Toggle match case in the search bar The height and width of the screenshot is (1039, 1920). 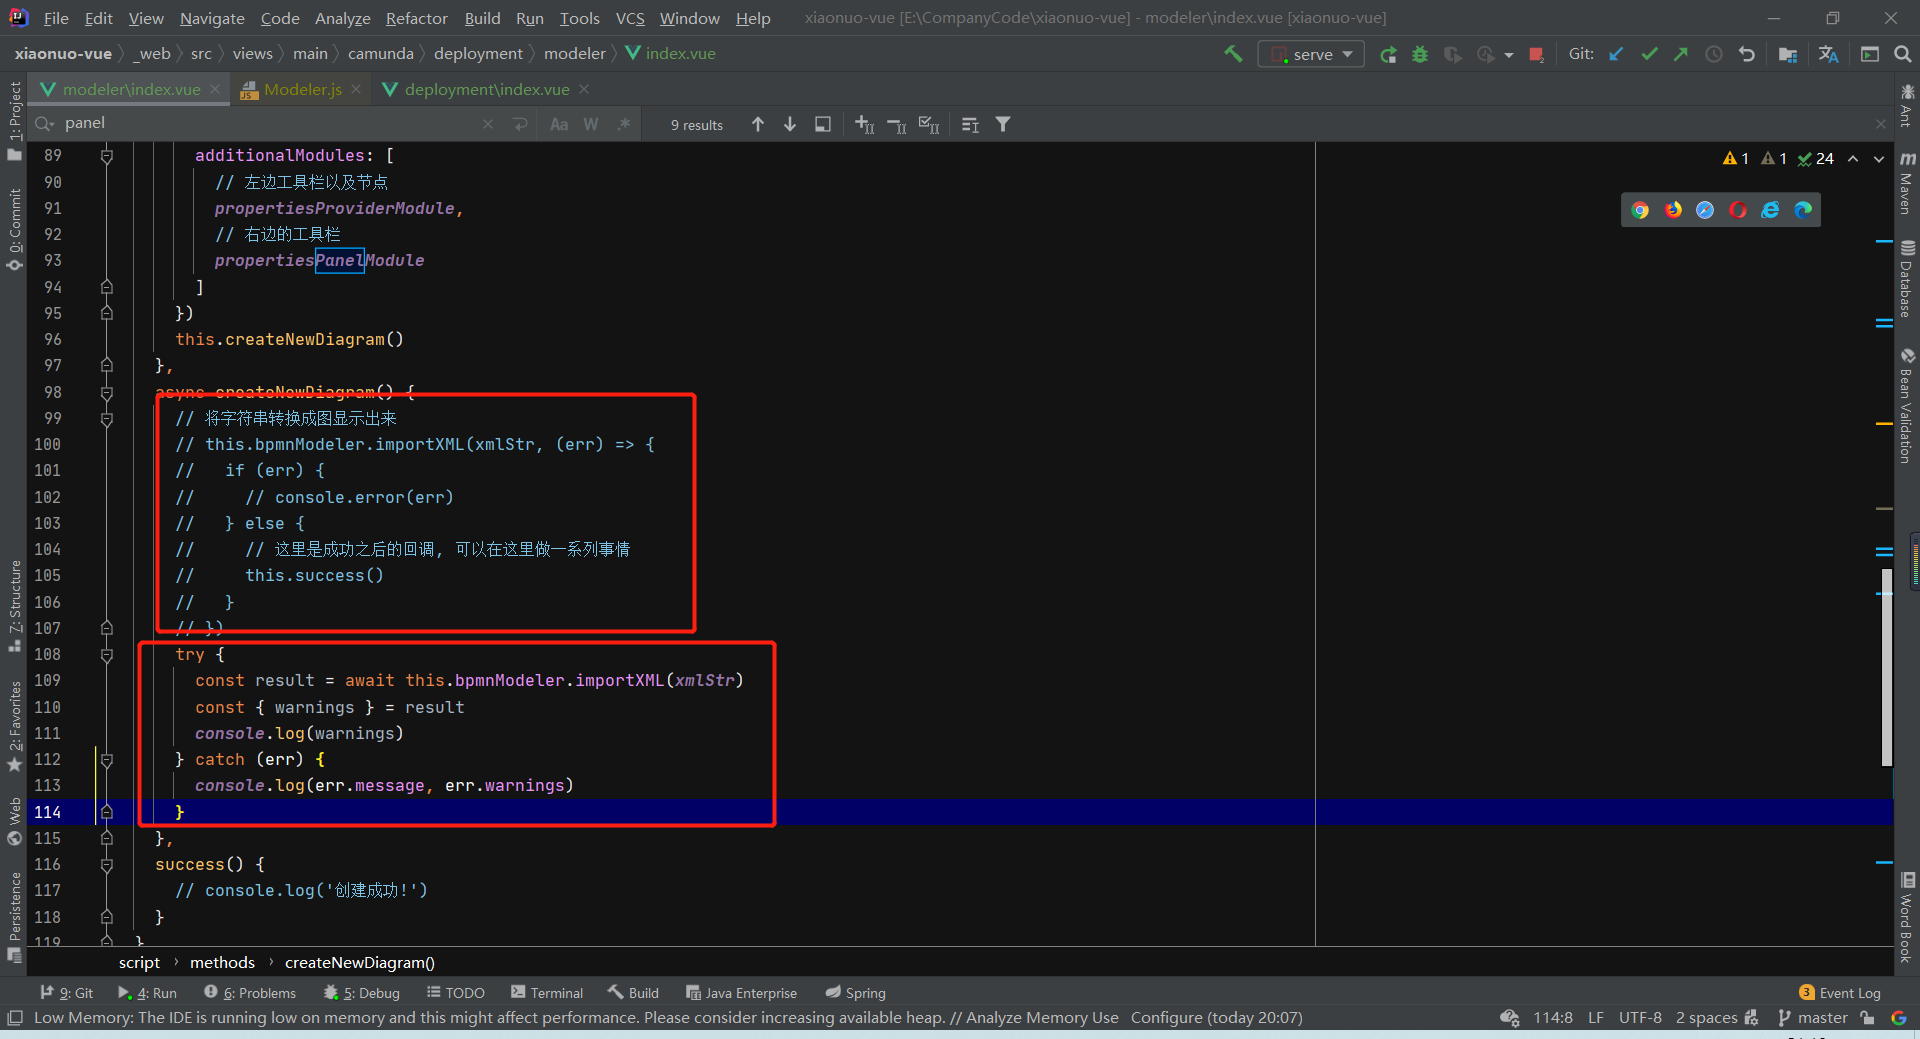559,124
